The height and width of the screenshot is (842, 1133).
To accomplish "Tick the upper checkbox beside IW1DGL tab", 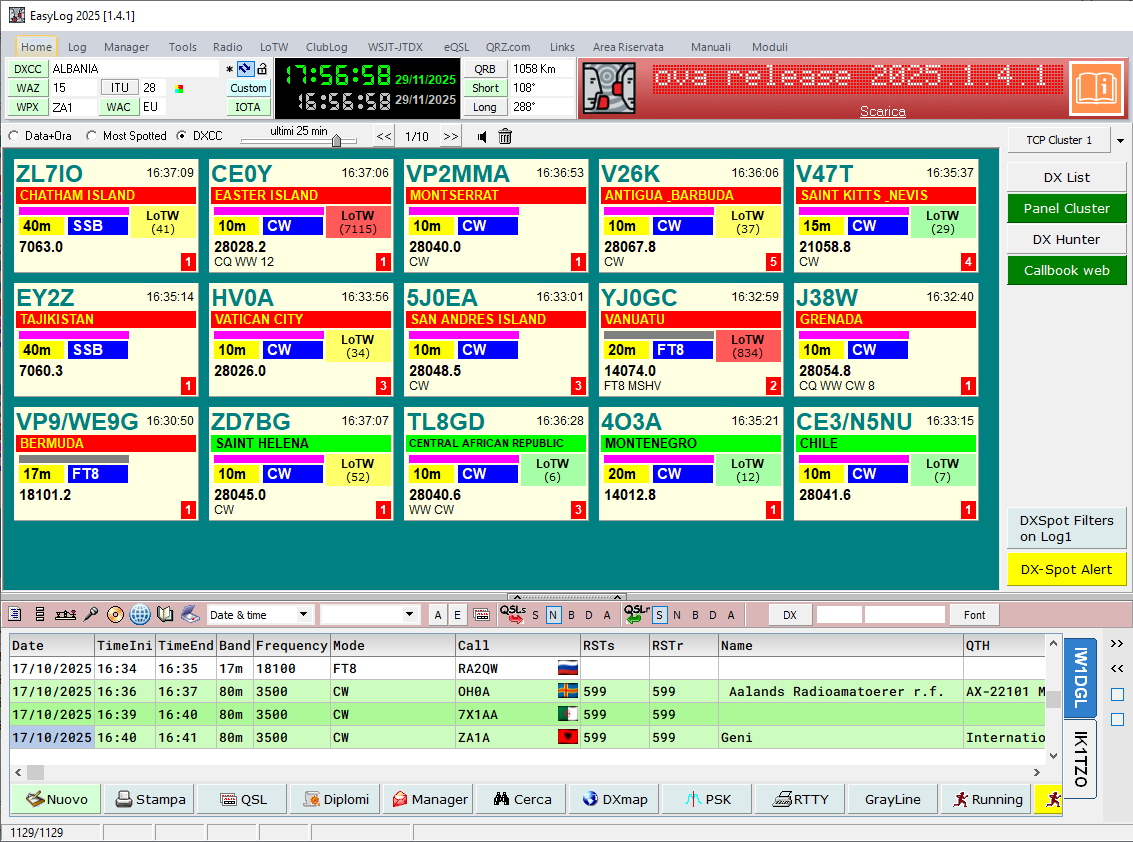I will 1117,695.
